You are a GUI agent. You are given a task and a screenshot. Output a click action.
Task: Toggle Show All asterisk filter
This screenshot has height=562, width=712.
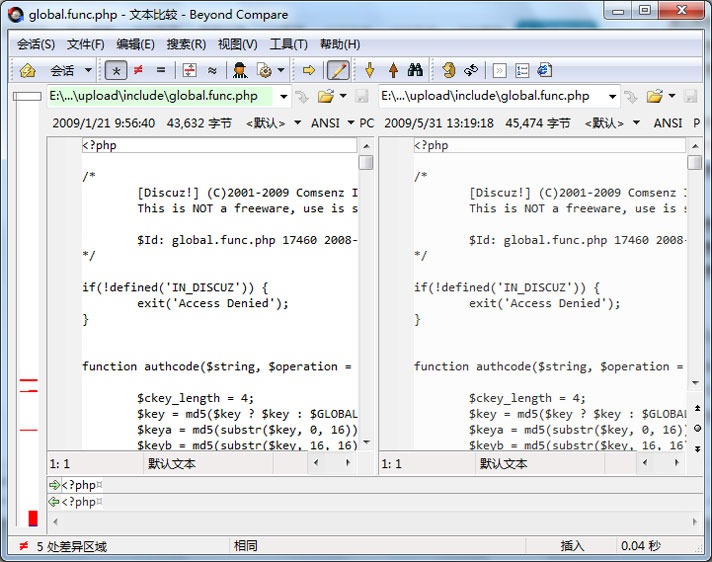click(x=116, y=70)
